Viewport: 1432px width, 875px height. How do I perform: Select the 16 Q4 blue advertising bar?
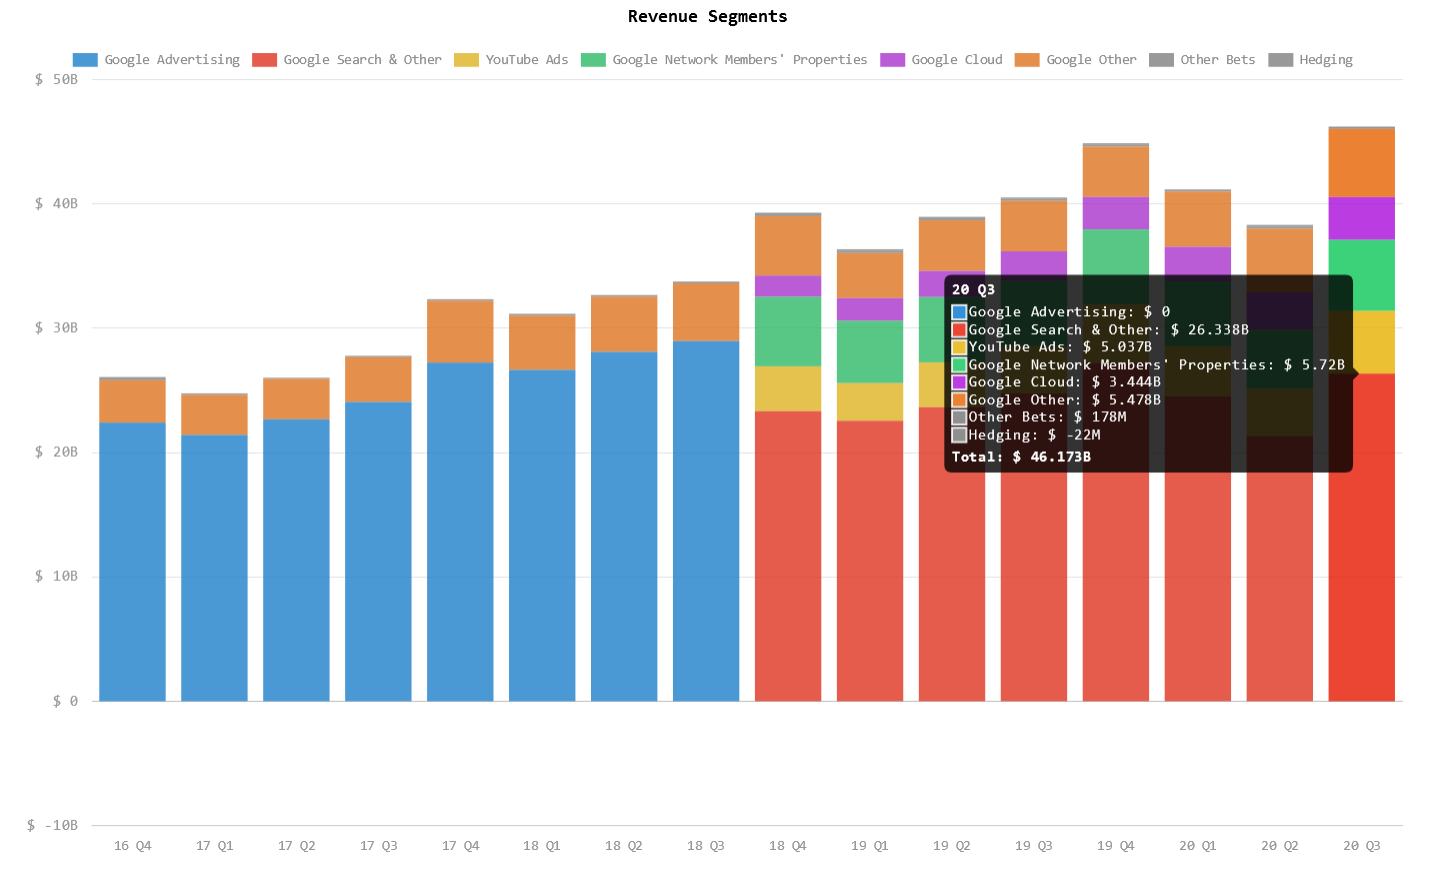coord(132,561)
